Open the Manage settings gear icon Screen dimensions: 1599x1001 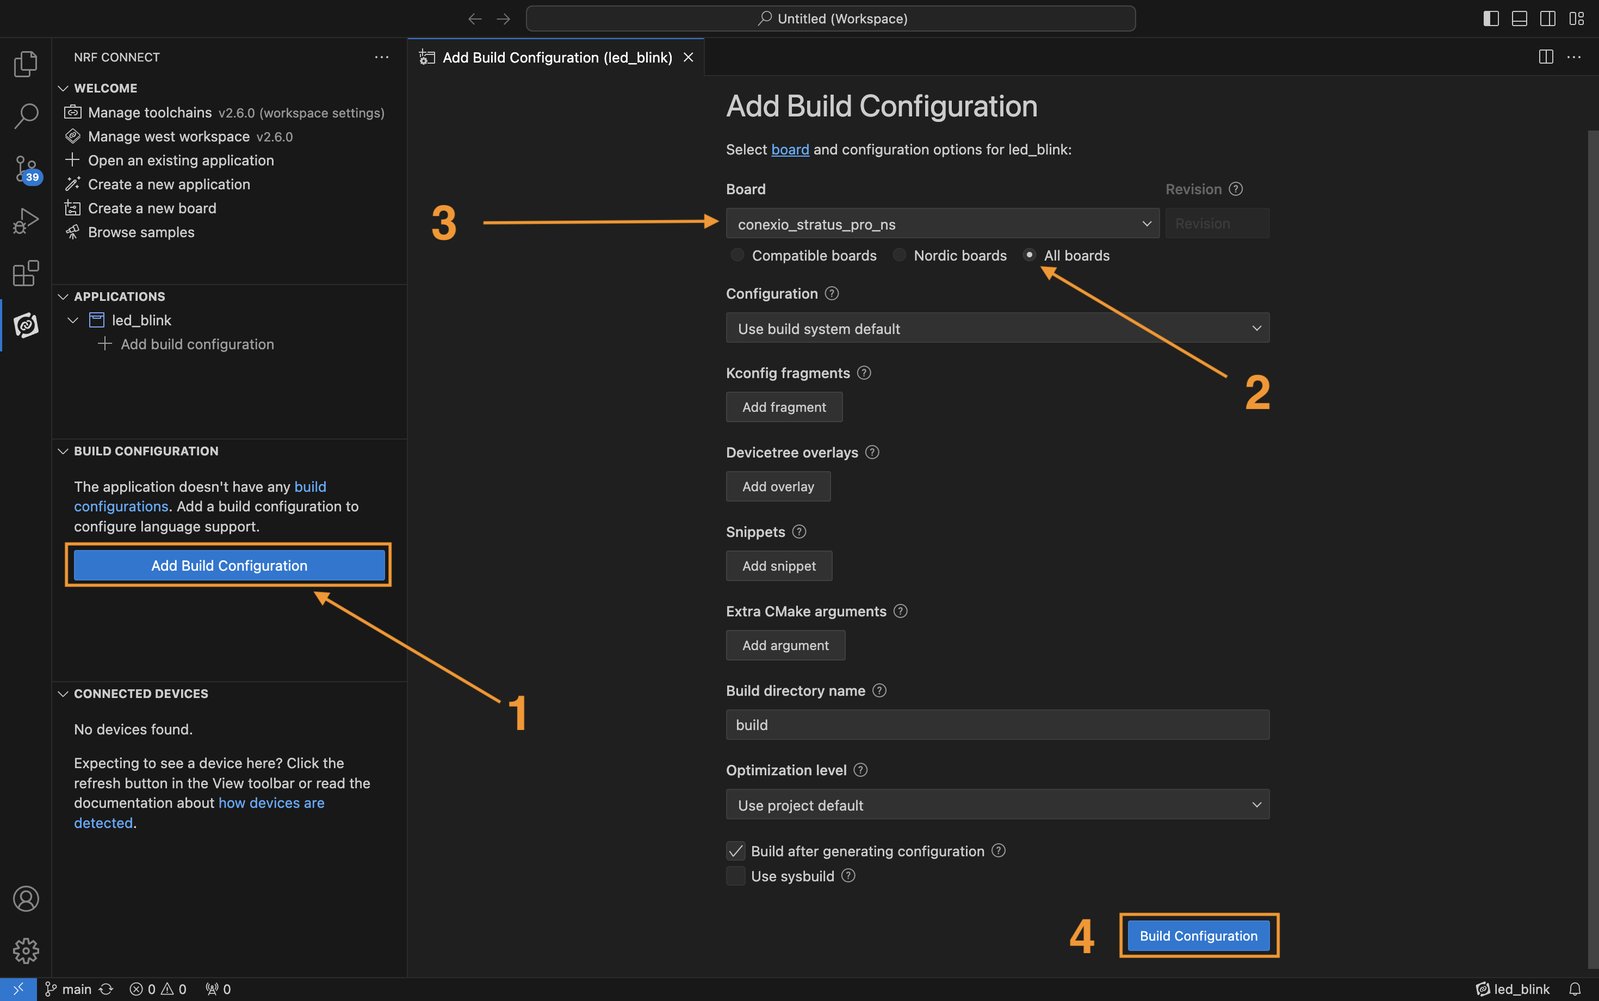tap(26, 950)
